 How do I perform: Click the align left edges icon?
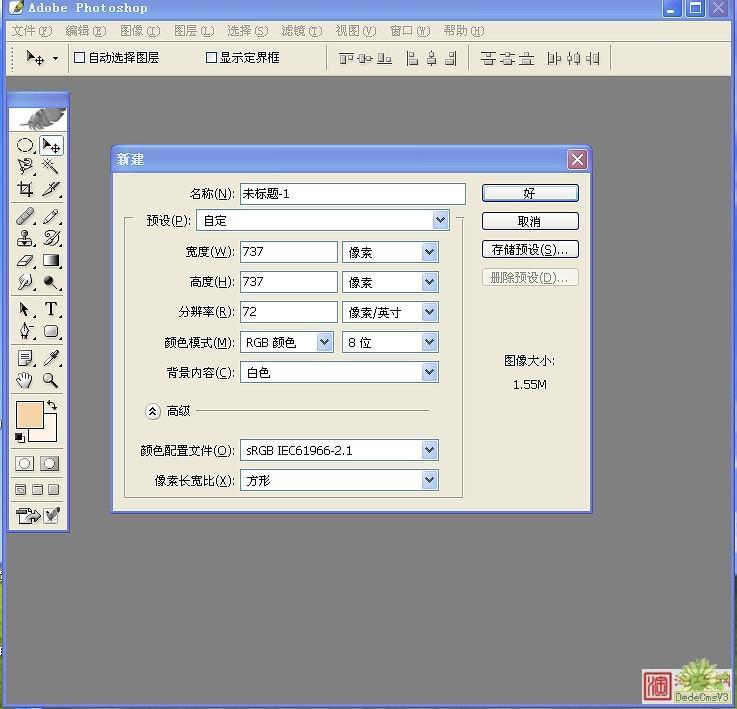(412, 58)
